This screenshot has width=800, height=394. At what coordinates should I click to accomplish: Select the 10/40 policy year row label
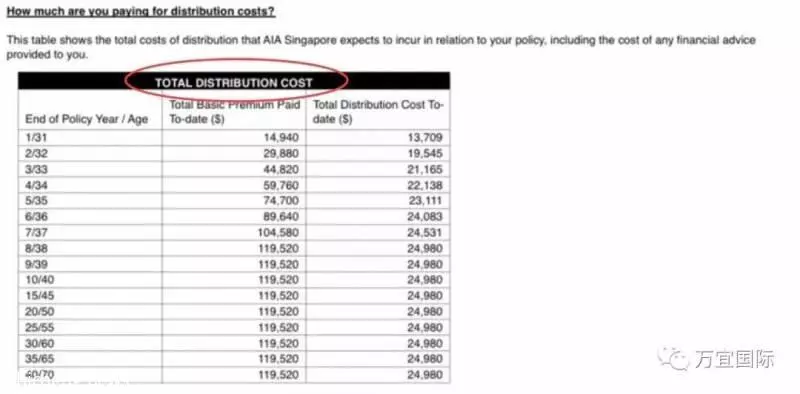coord(39,280)
